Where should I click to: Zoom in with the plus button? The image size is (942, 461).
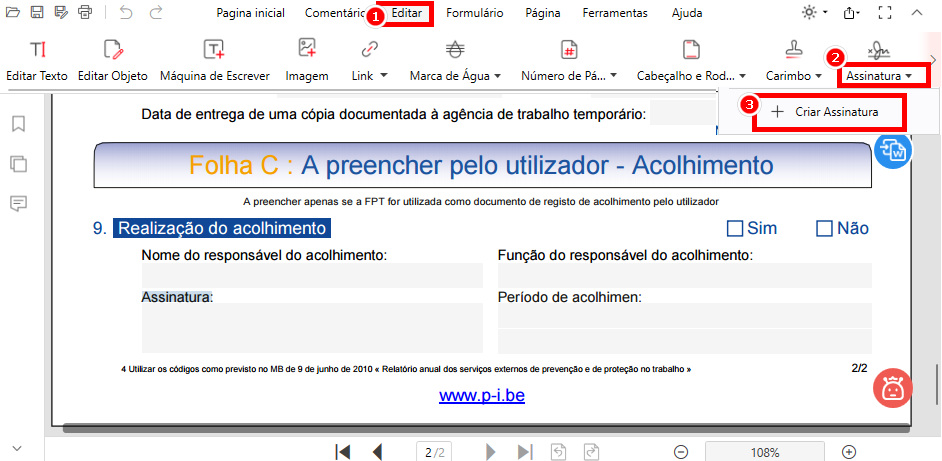coord(848,451)
